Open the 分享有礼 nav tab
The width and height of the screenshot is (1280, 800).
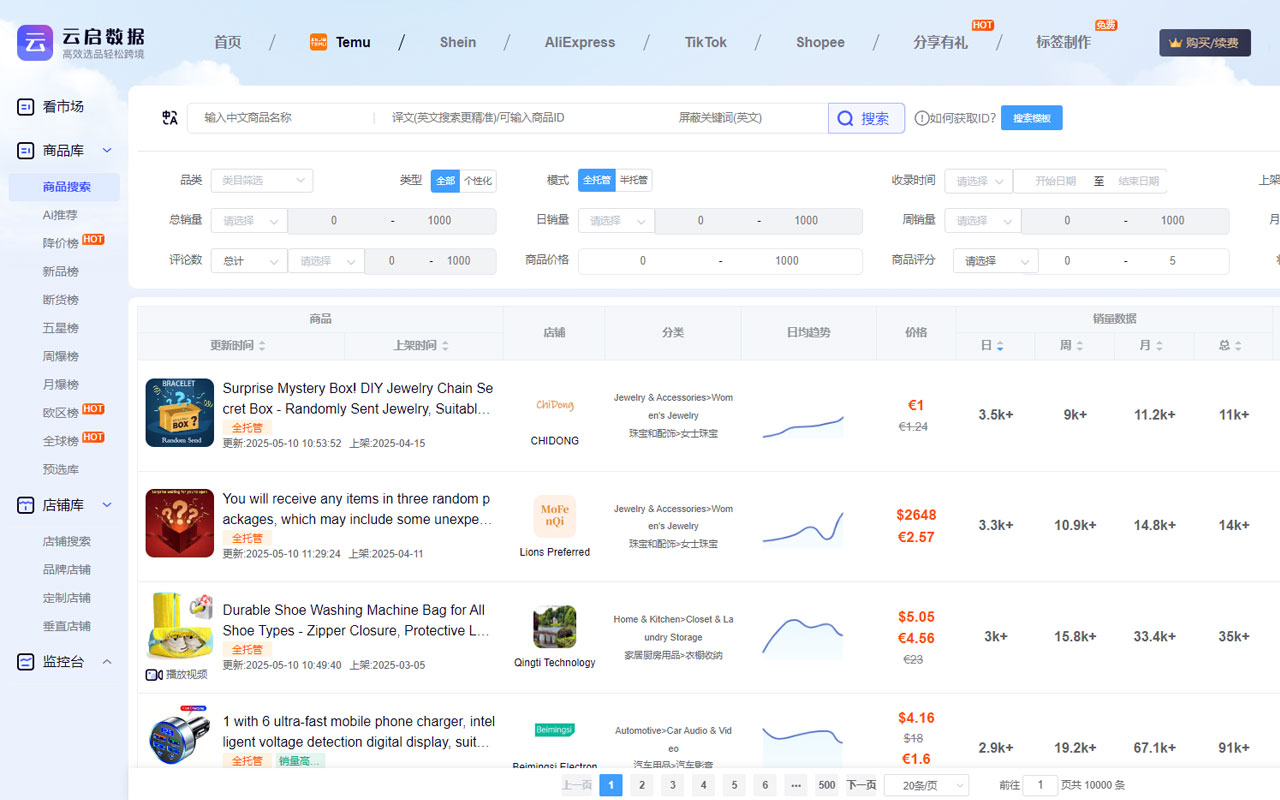(940, 42)
